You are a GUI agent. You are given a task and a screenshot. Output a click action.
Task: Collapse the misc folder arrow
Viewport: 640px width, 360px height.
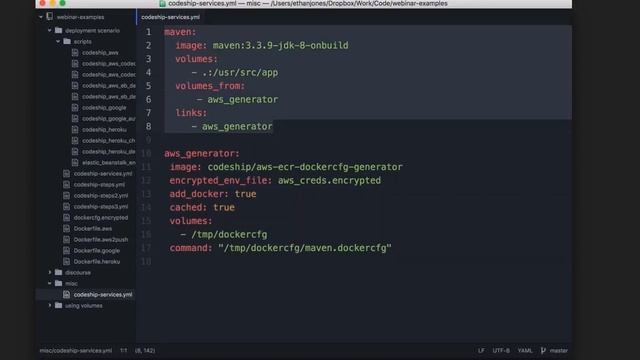coord(49,283)
